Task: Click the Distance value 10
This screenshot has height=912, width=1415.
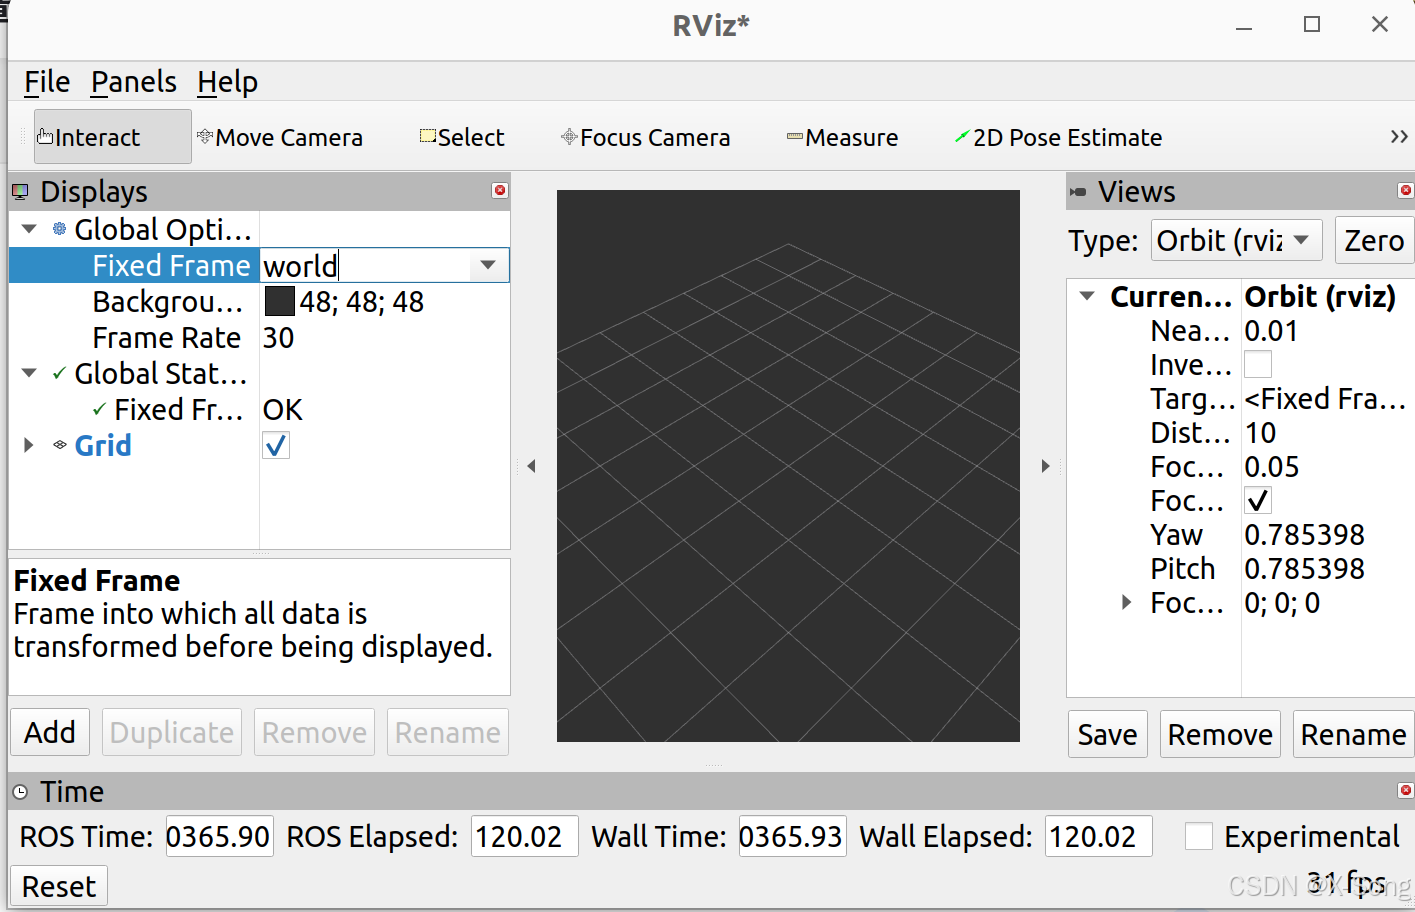Action: [1260, 433]
